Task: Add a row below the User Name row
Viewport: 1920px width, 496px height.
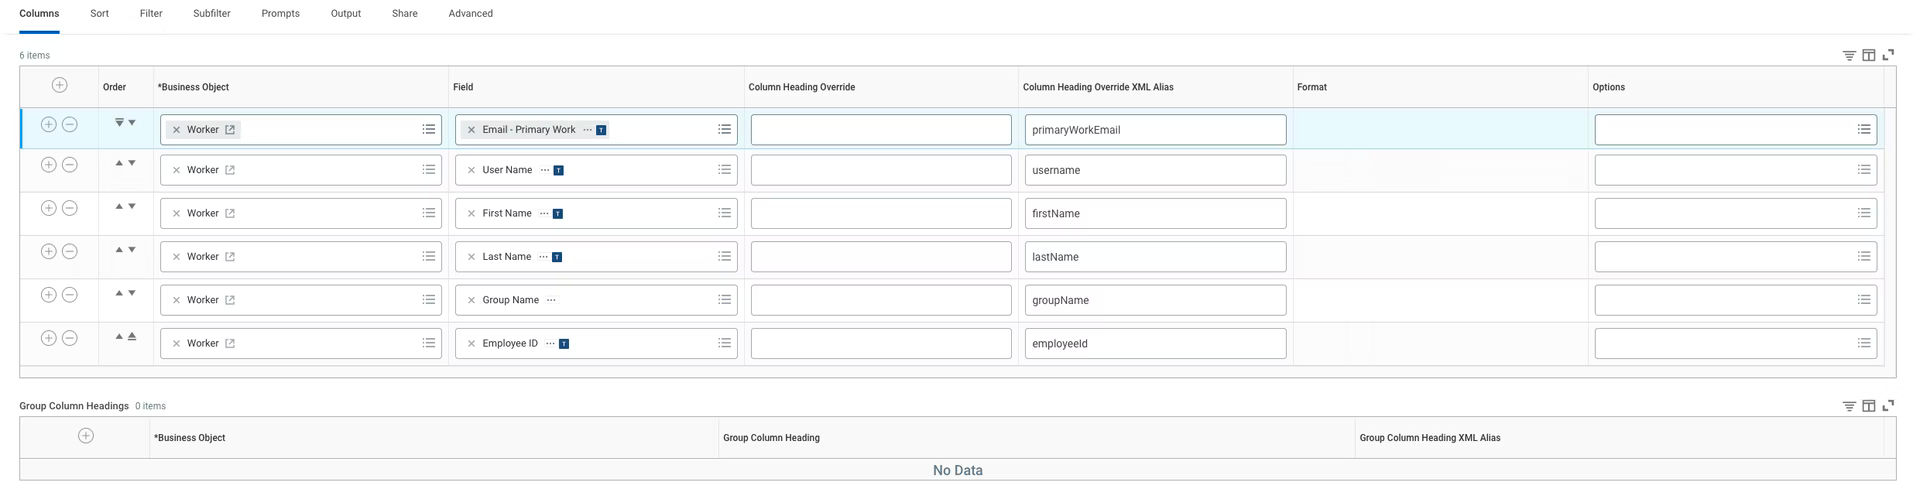Action: point(48,164)
